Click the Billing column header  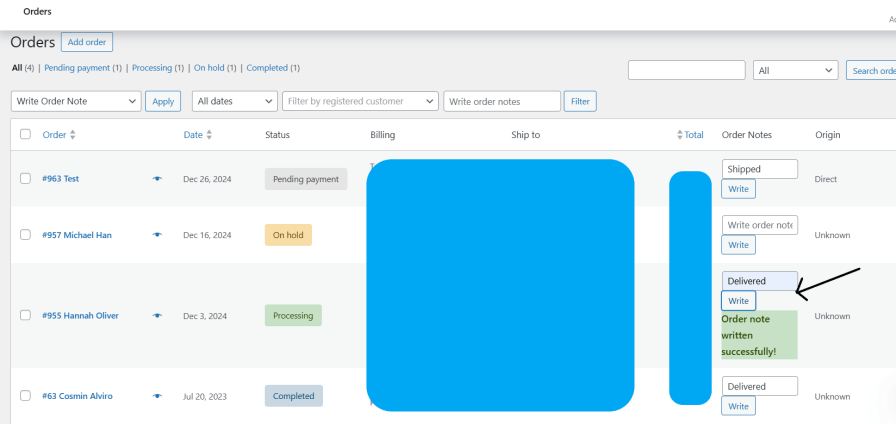[x=382, y=135]
